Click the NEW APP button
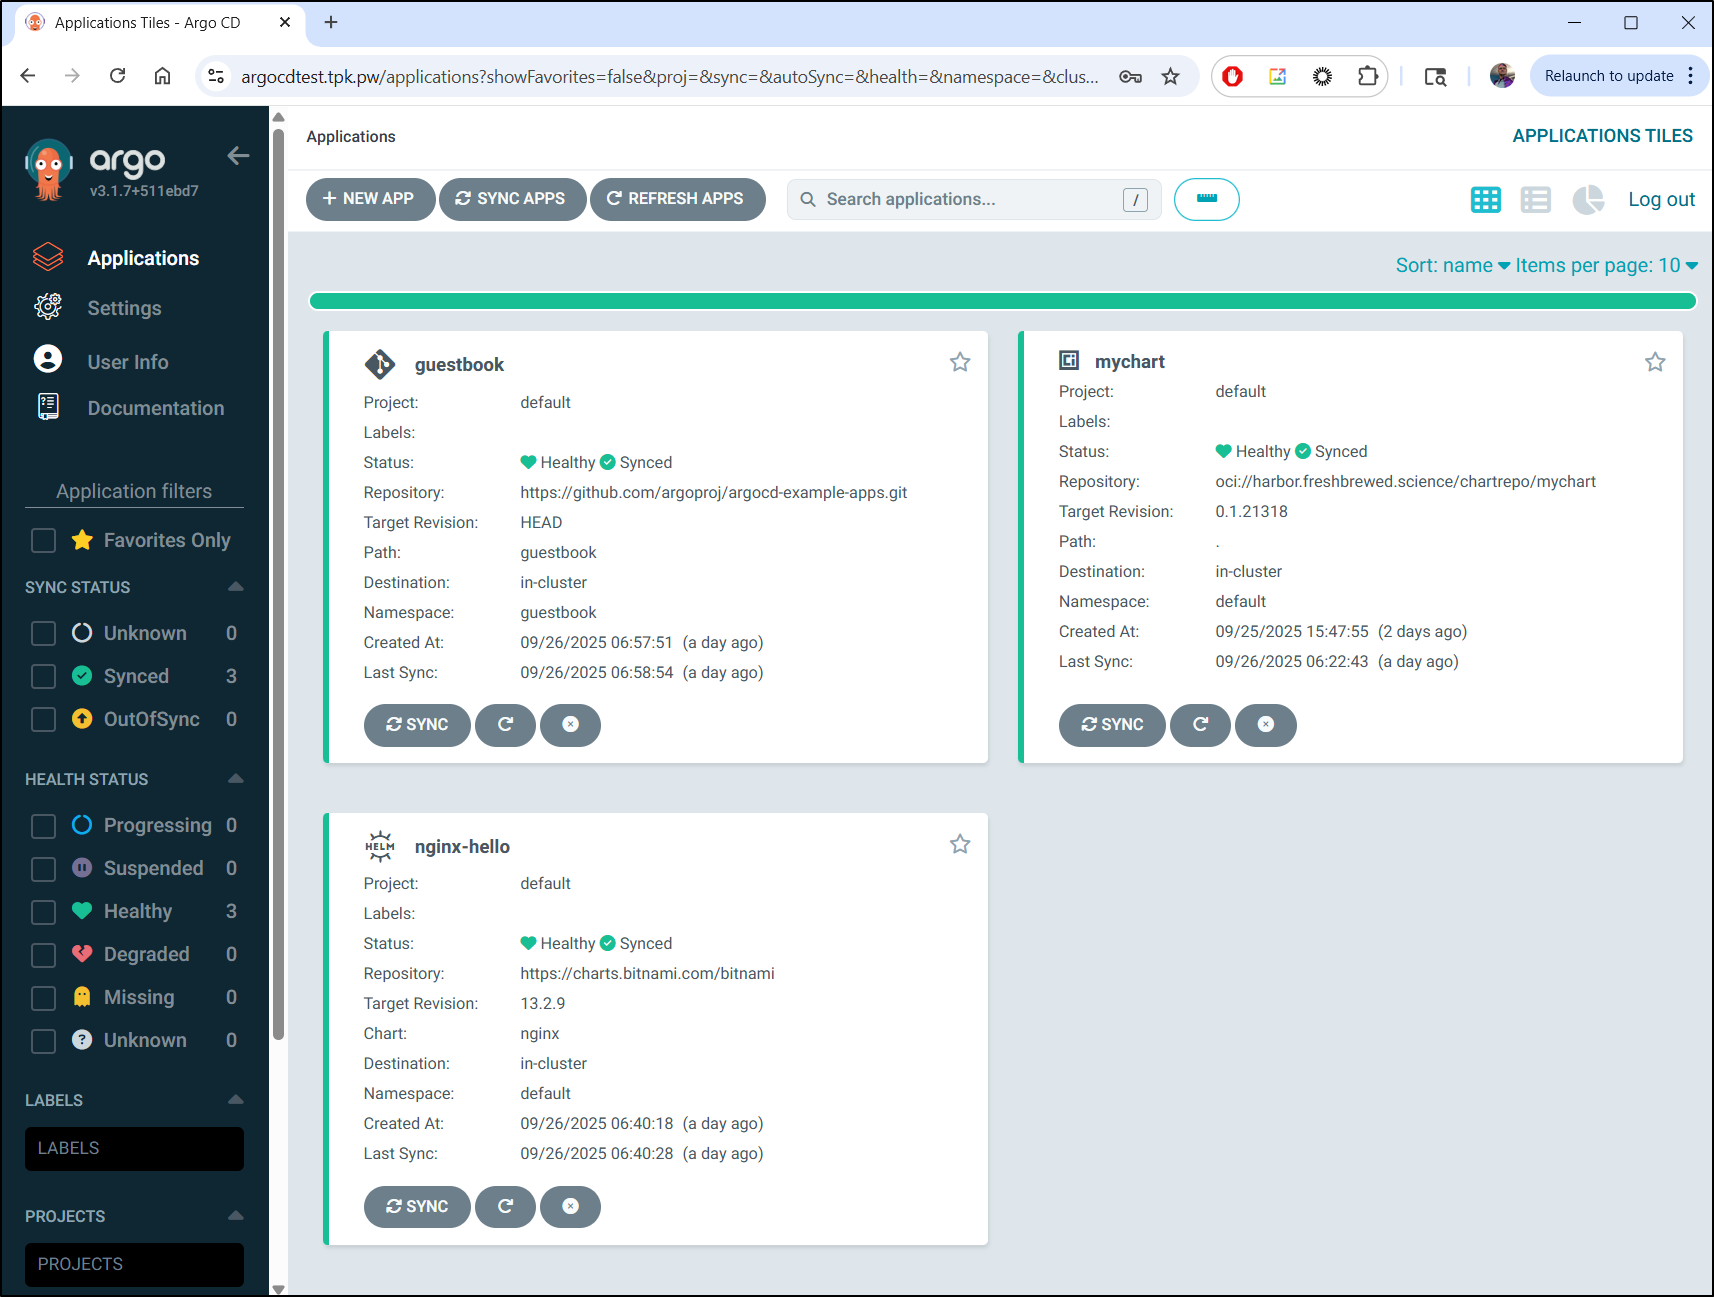1714x1297 pixels. tap(370, 200)
